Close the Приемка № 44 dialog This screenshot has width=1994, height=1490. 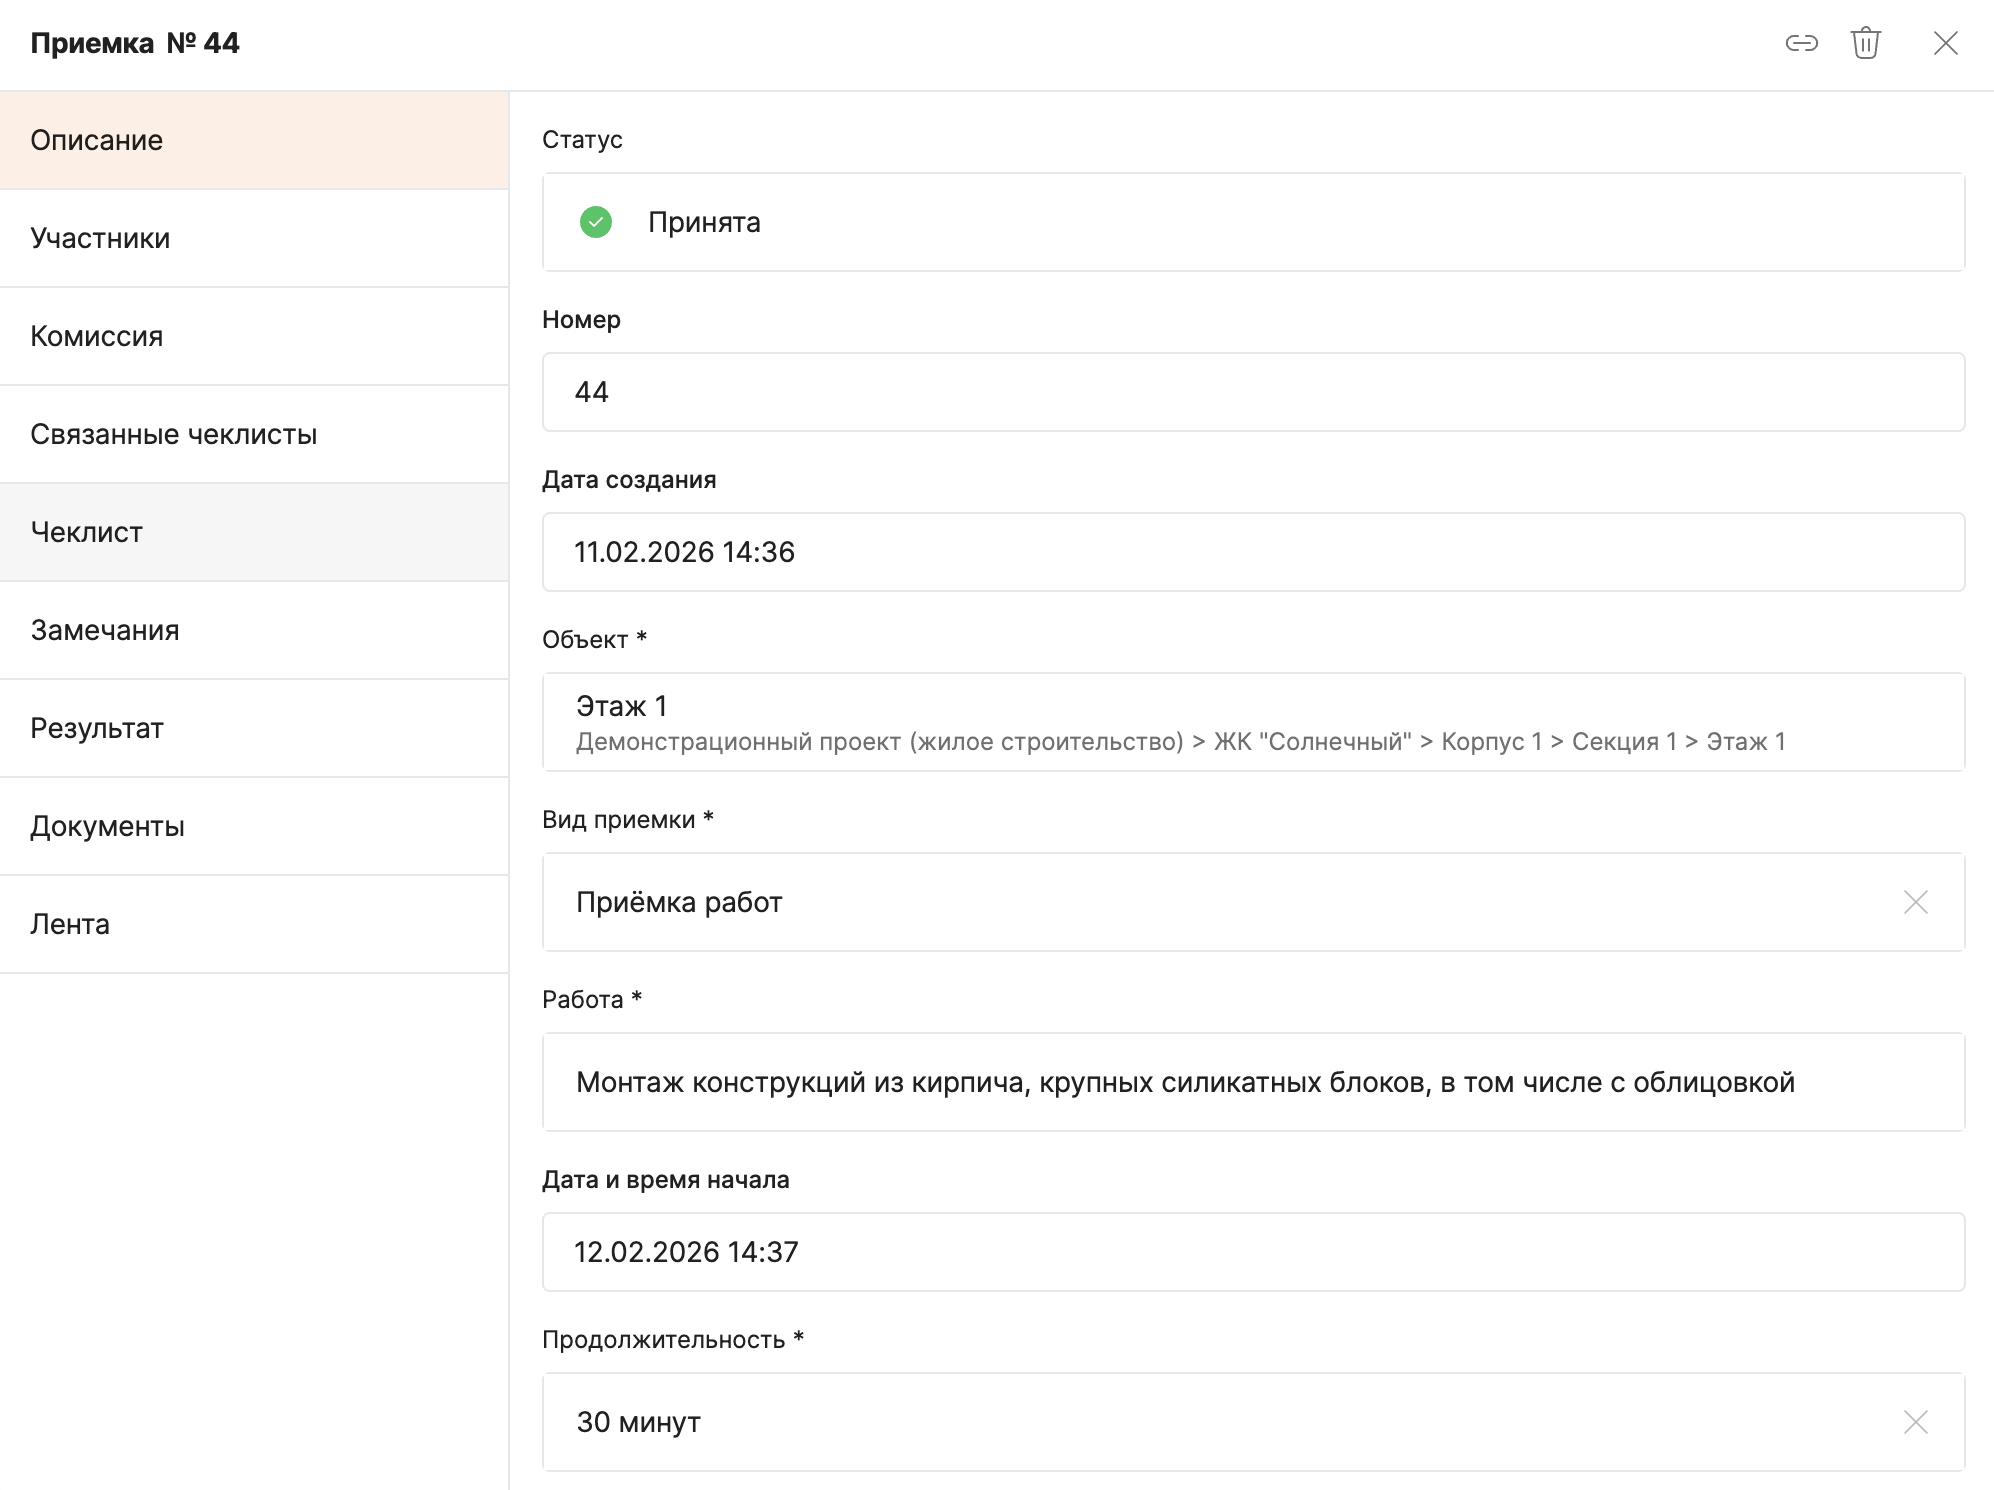tap(1945, 43)
